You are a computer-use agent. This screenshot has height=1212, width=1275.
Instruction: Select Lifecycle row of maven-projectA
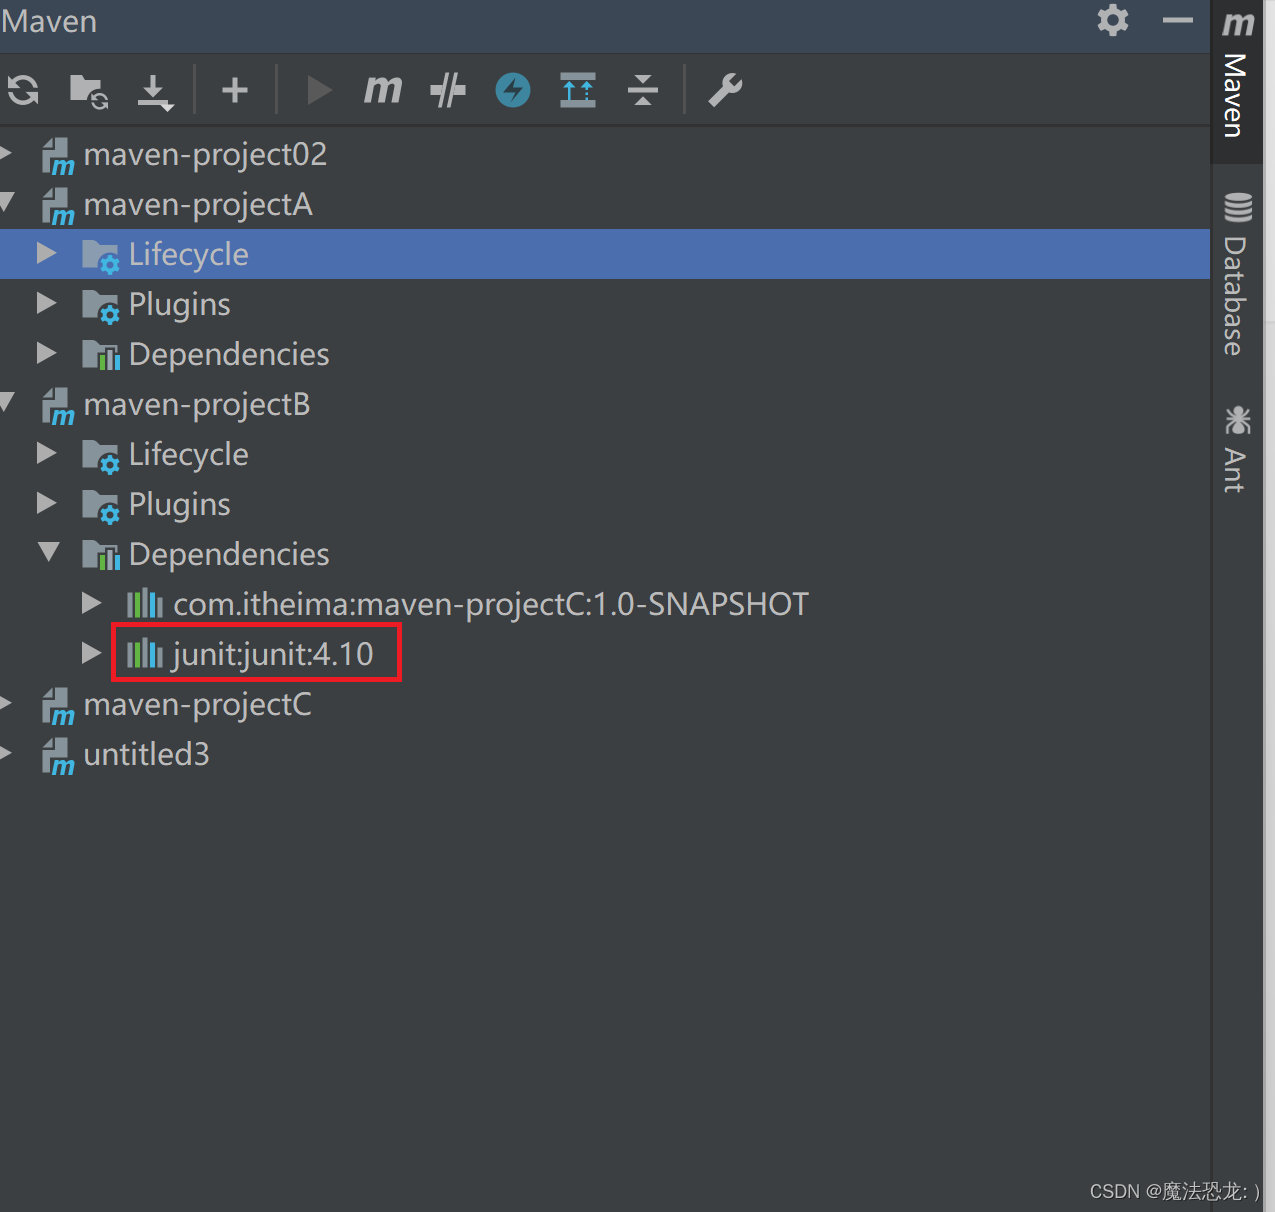coord(605,254)
